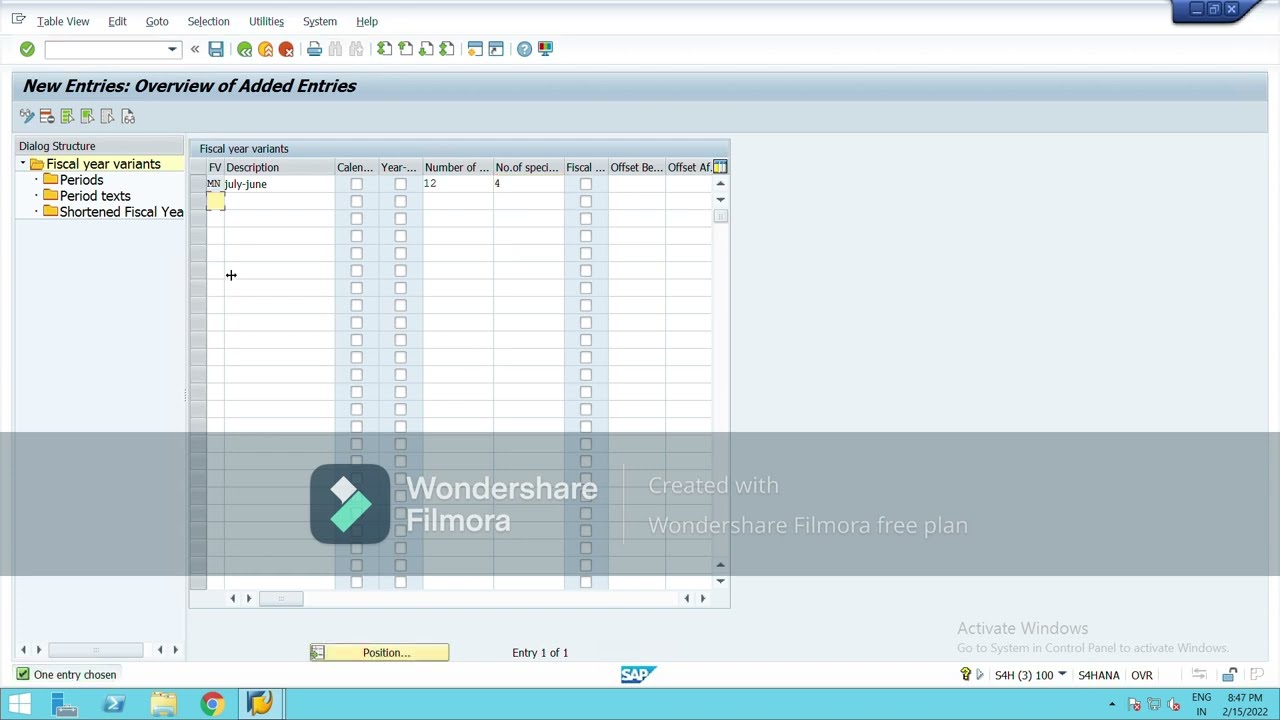The image size is (1280, 720).
Task: Click the Previous page icon
Action: point(406,49)
